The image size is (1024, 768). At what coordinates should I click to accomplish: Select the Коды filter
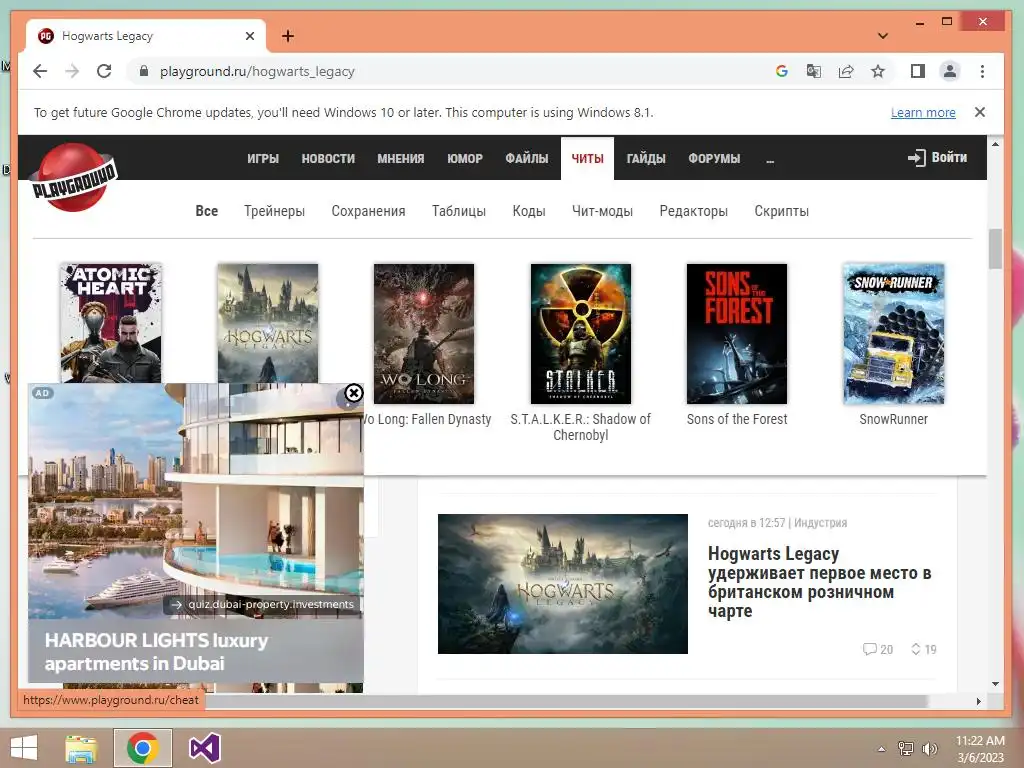click(528, 211)
